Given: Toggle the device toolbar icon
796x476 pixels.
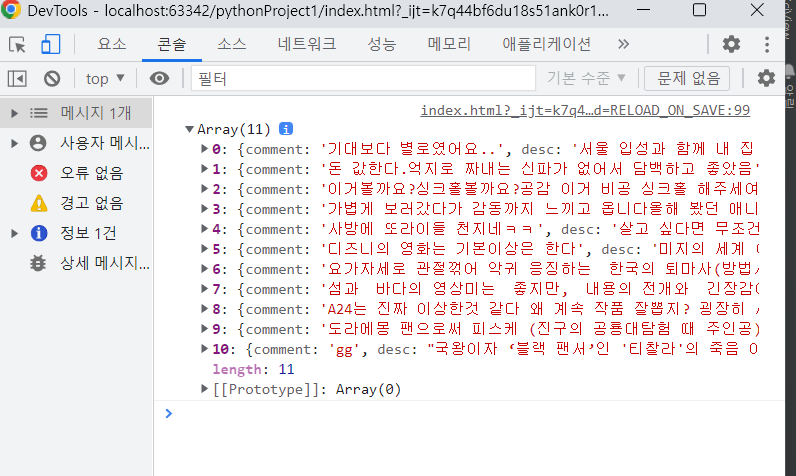Looking at the screenshot, I should pyautogui.click(x=50, y=45).
